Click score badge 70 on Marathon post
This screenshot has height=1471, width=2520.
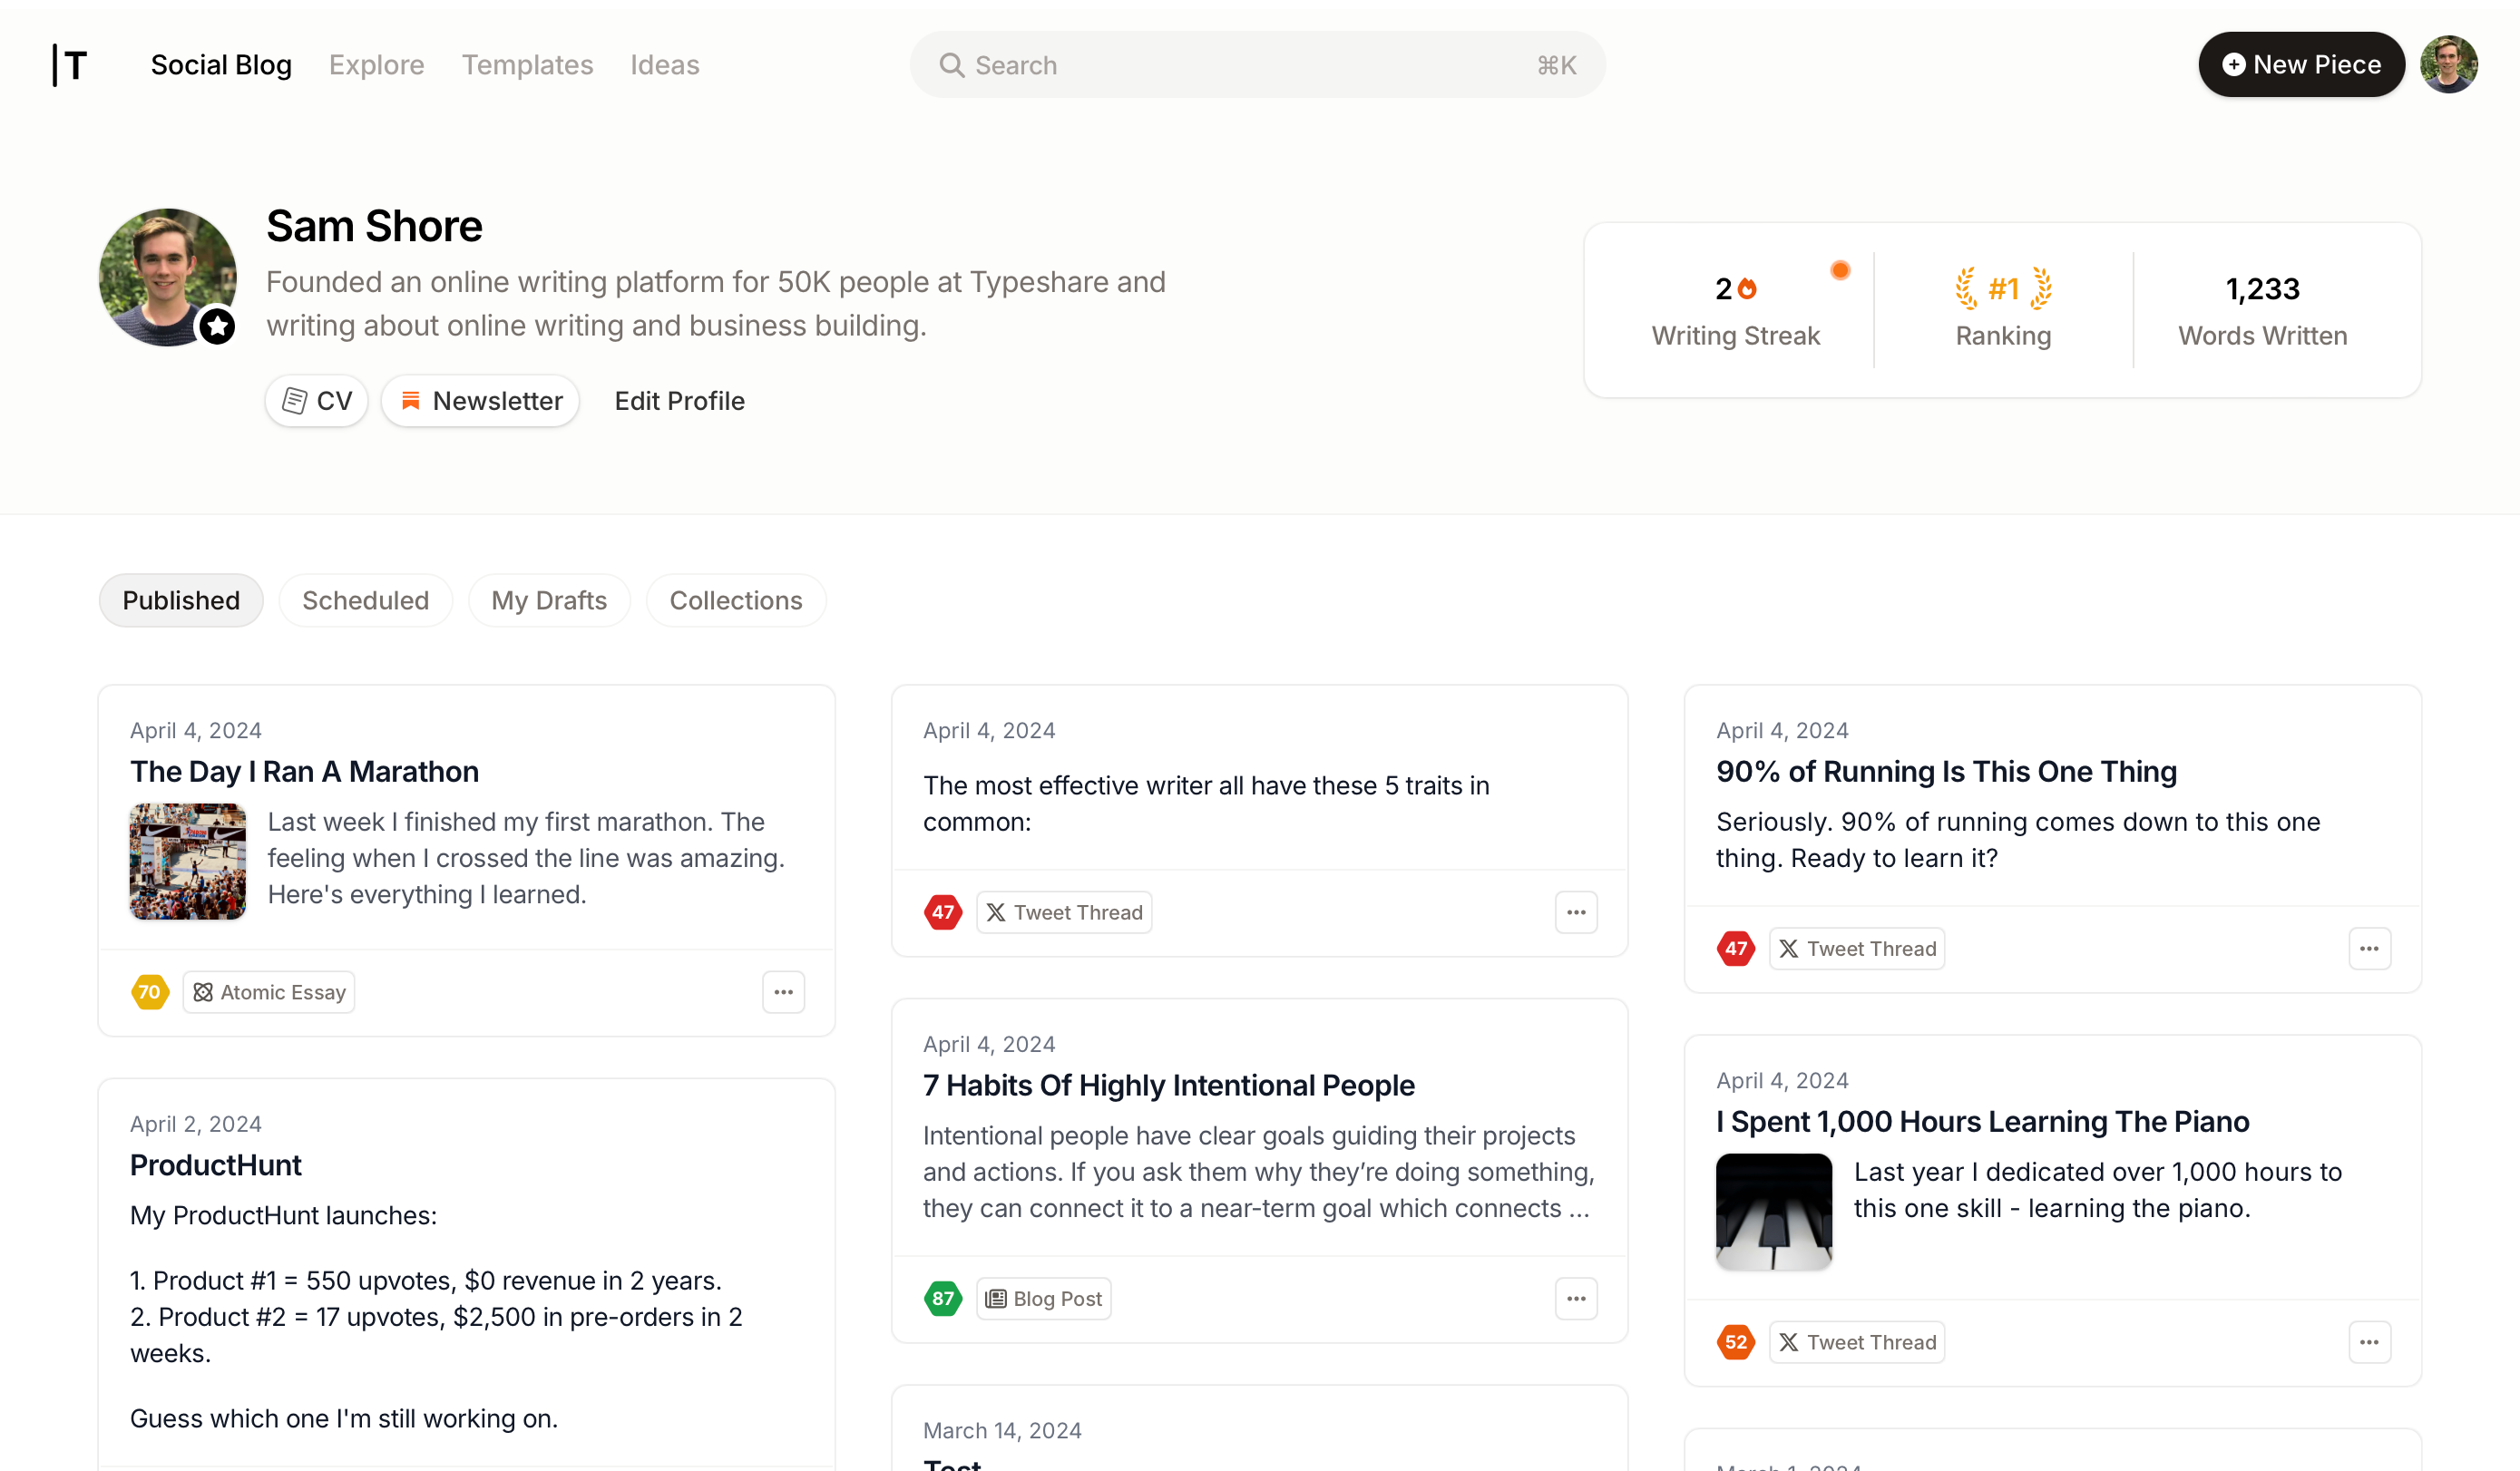coord(150,992)
